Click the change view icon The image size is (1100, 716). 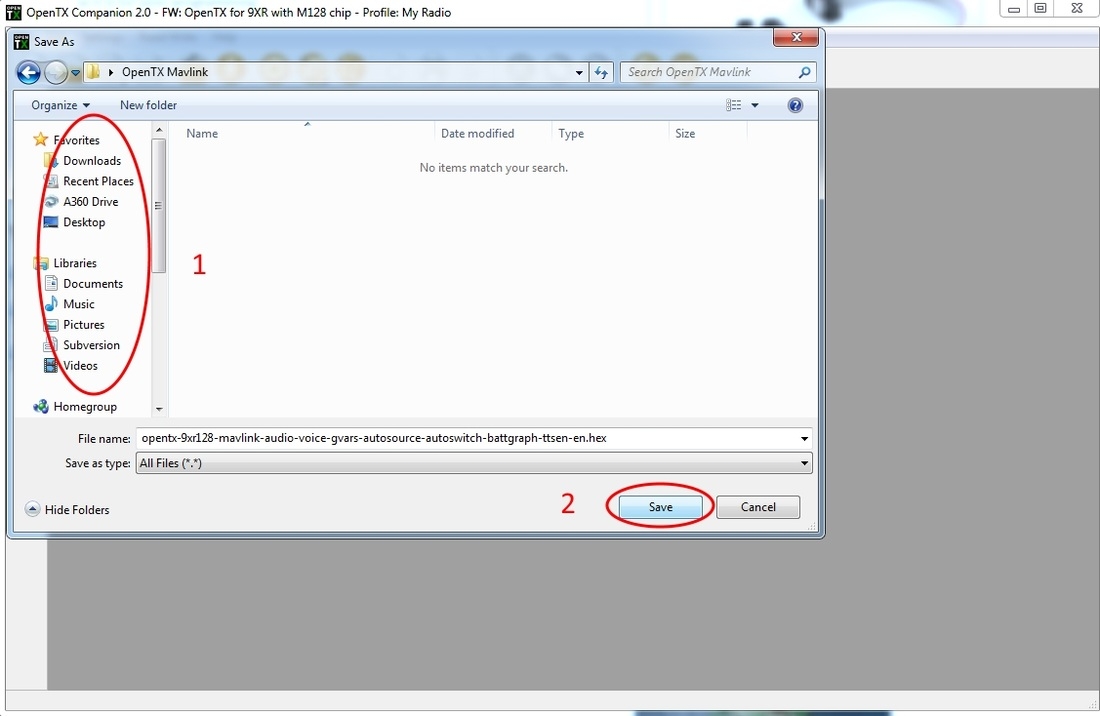[734, 105]
